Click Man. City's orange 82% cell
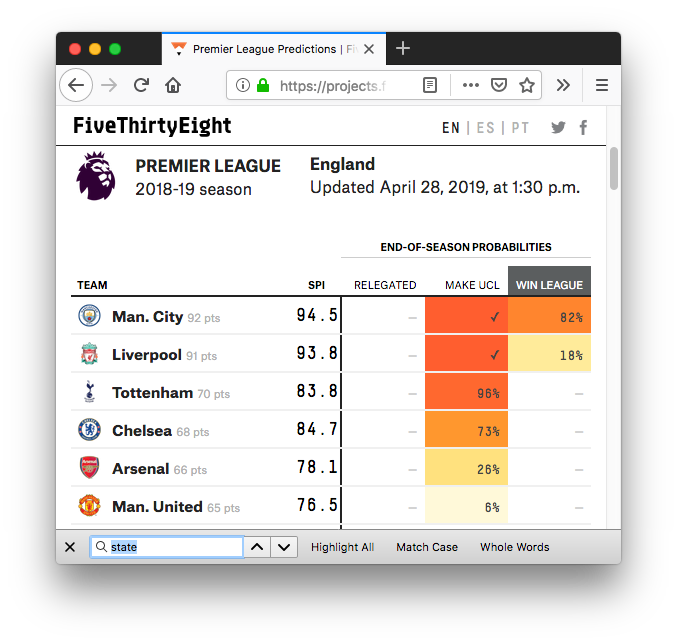 (x=549, y=317)
